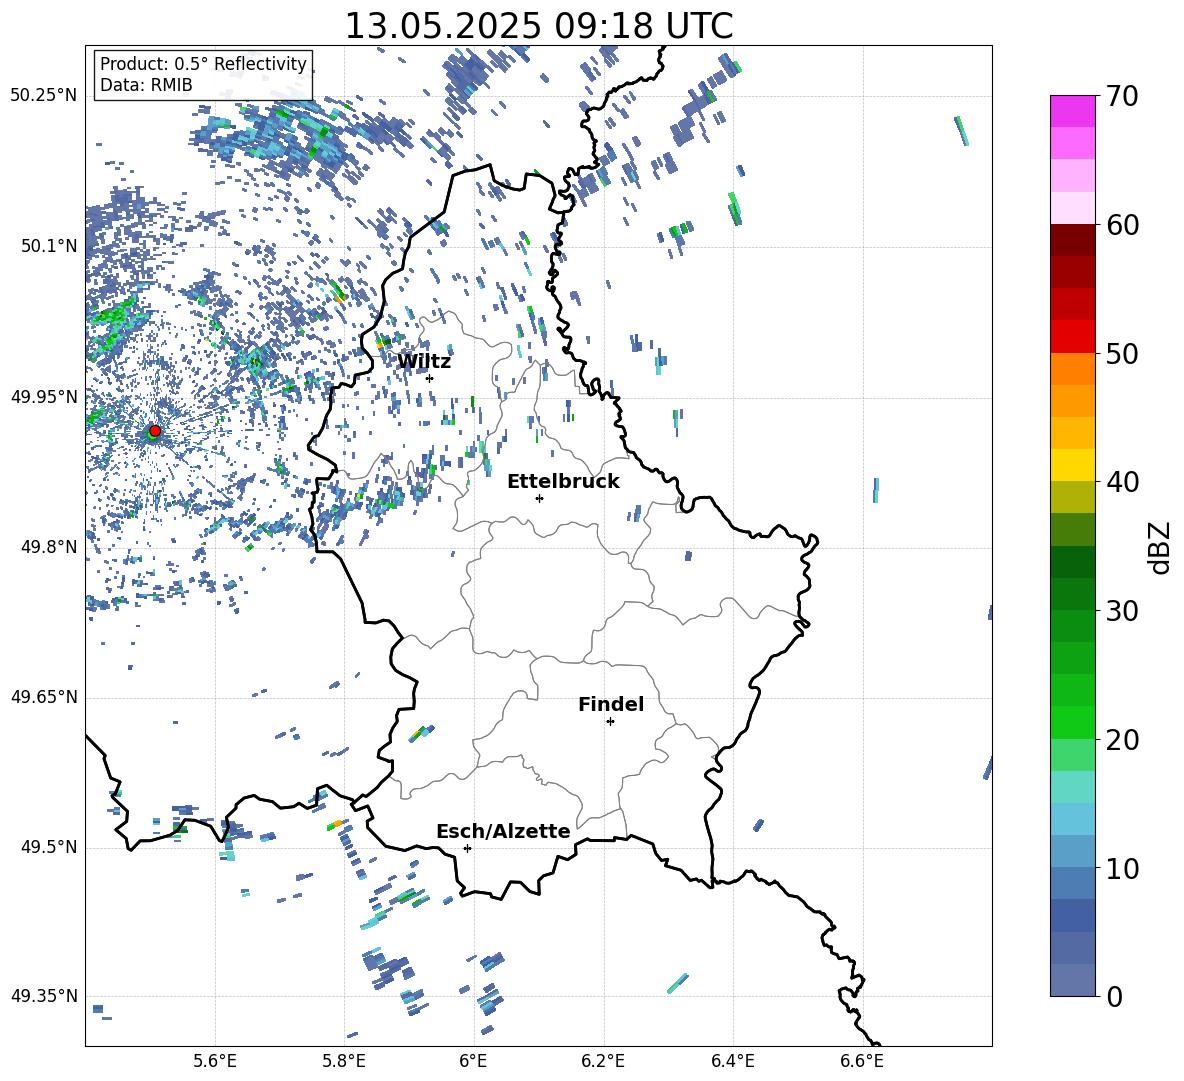Click the colorbar tick label 20
The height and width of the screenshot is (1081, 1184).
(x=1122, y=740)
